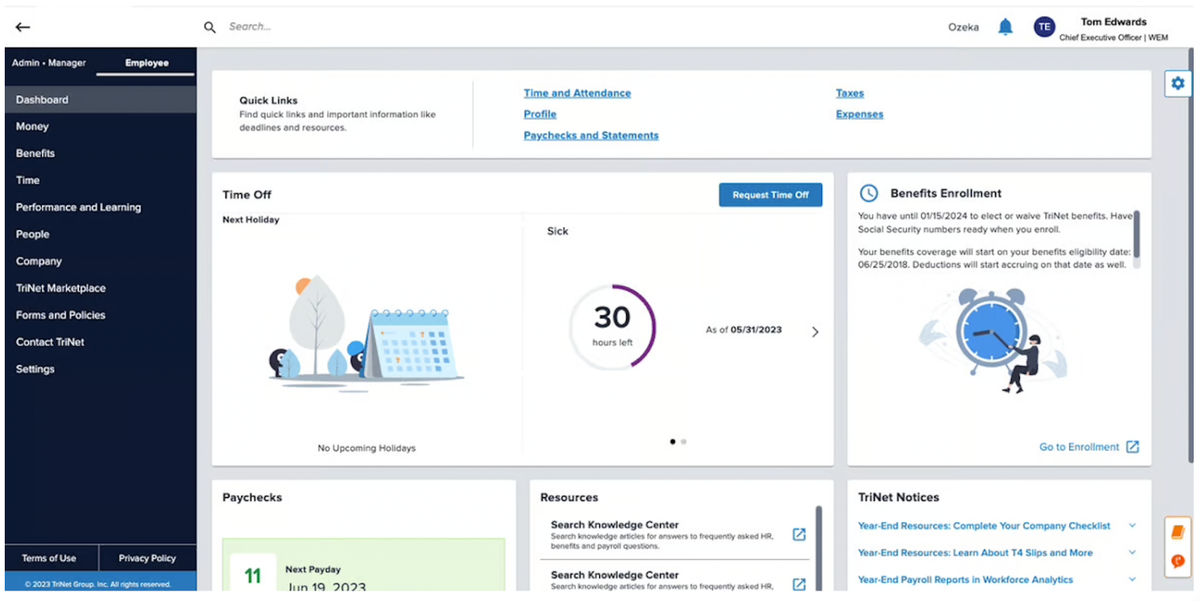Open first Search Knowledge Center external-link icon
The height and width of the screenshot is (601, 1200).
[799, 534]
